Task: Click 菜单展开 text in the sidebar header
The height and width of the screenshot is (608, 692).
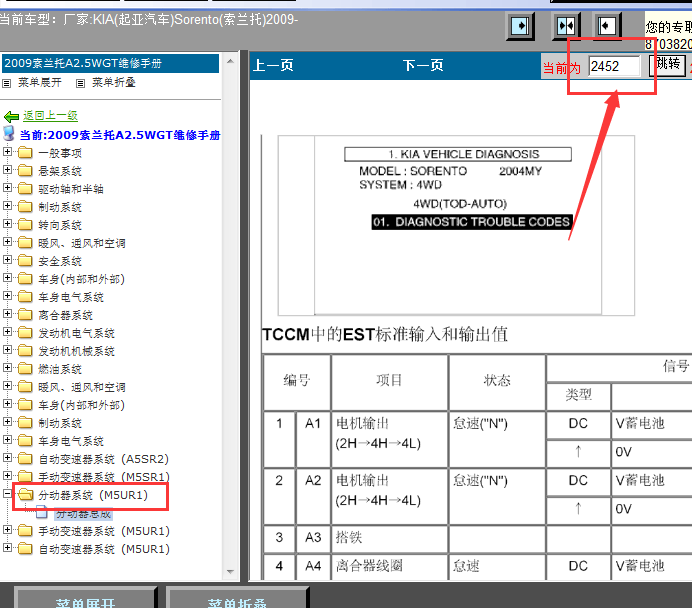Action: coord(40,83)
